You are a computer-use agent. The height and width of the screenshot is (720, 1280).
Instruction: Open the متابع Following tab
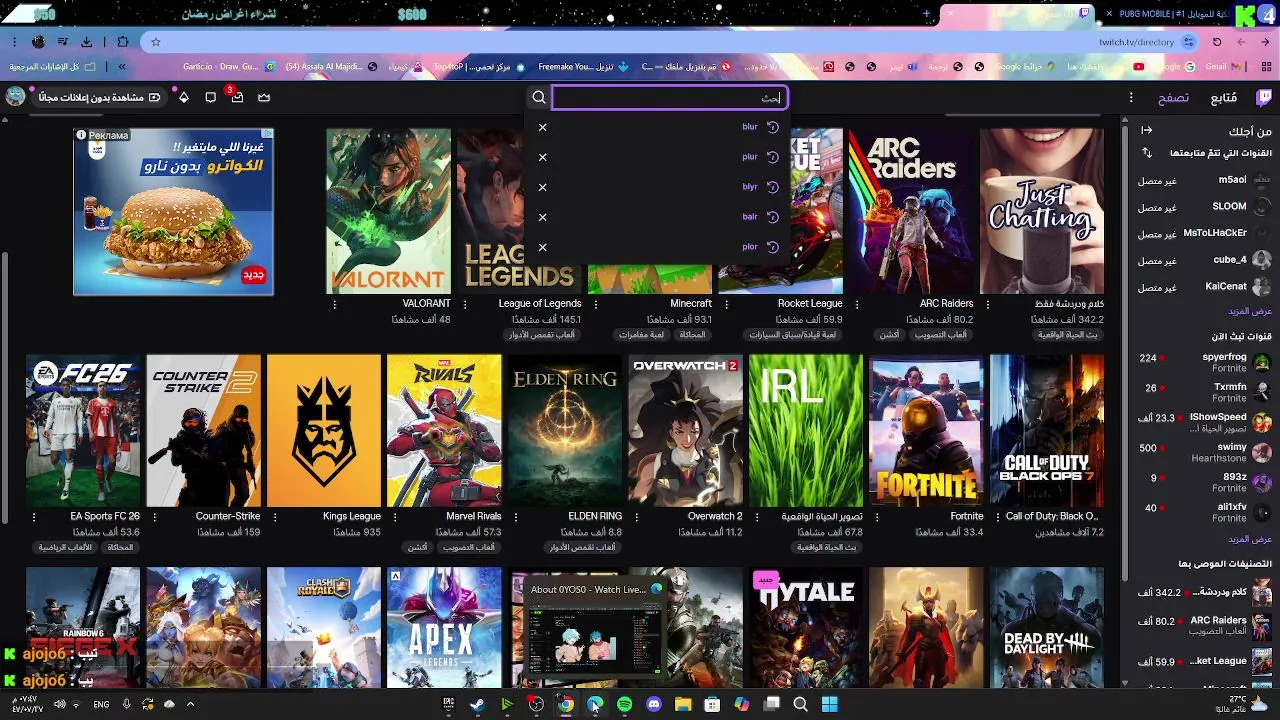1223,97
